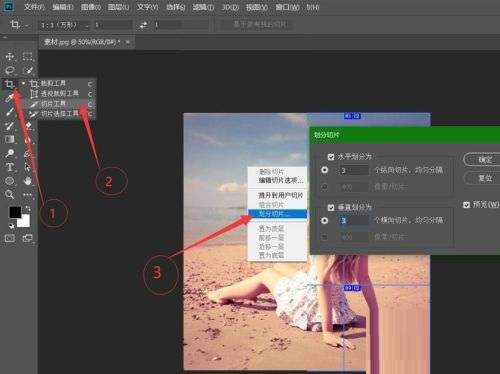Select the Rectangular Marquee tool
500x374 pixels.
click(x=27, y=56)
